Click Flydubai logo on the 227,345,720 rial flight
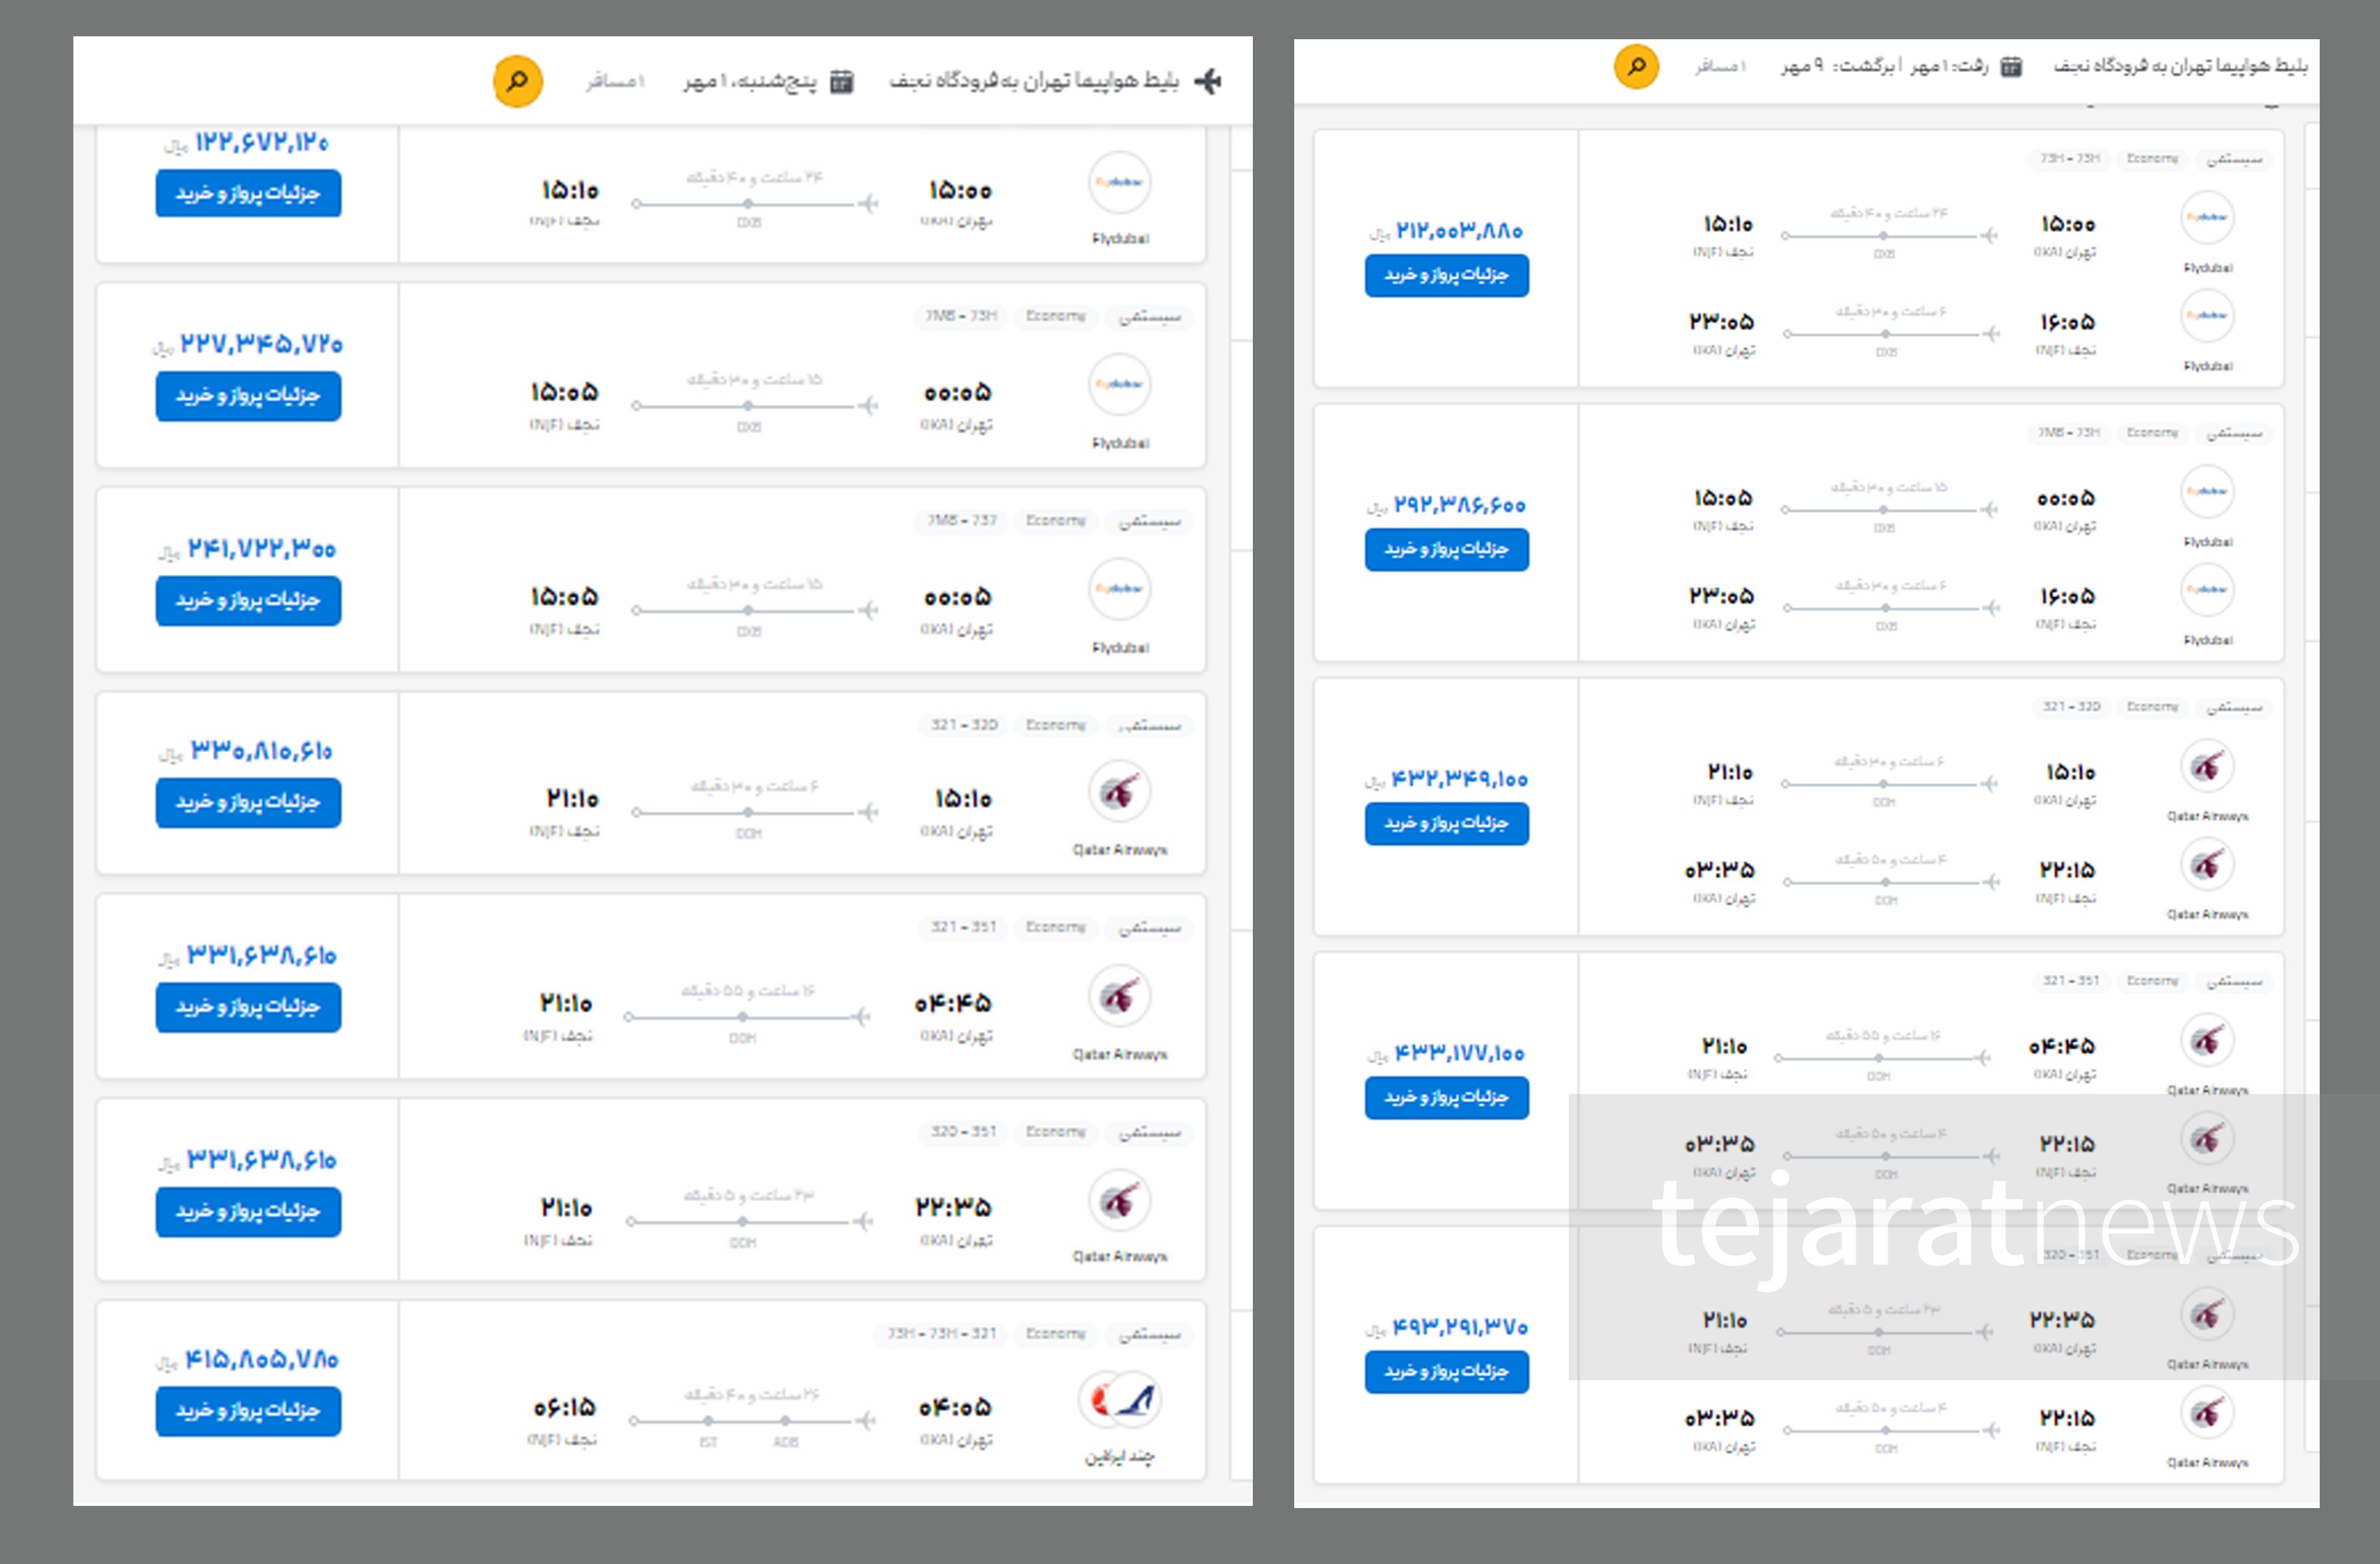 (1119, 384)
